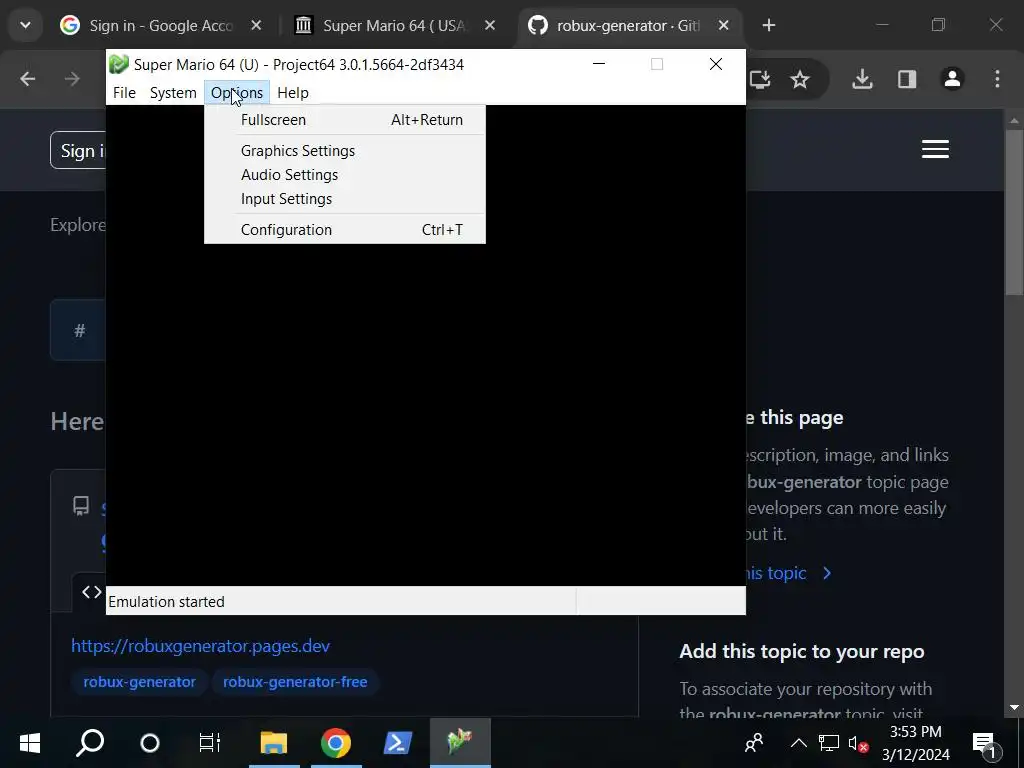Go back in Chrome
Screen dimensions: 1024x768
(x=27, y=80)
